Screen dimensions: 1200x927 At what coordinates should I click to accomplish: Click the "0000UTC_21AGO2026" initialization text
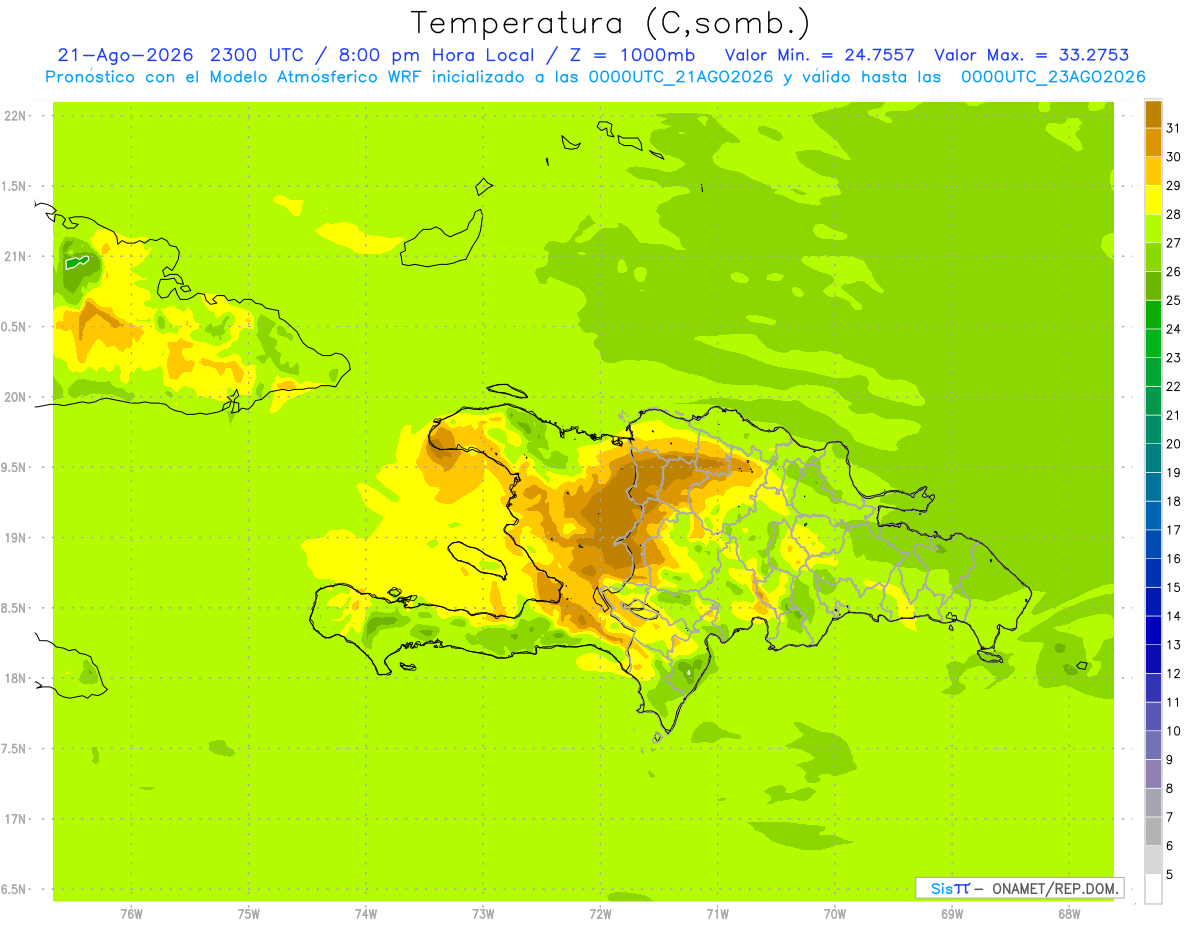[x=682, y=77]
